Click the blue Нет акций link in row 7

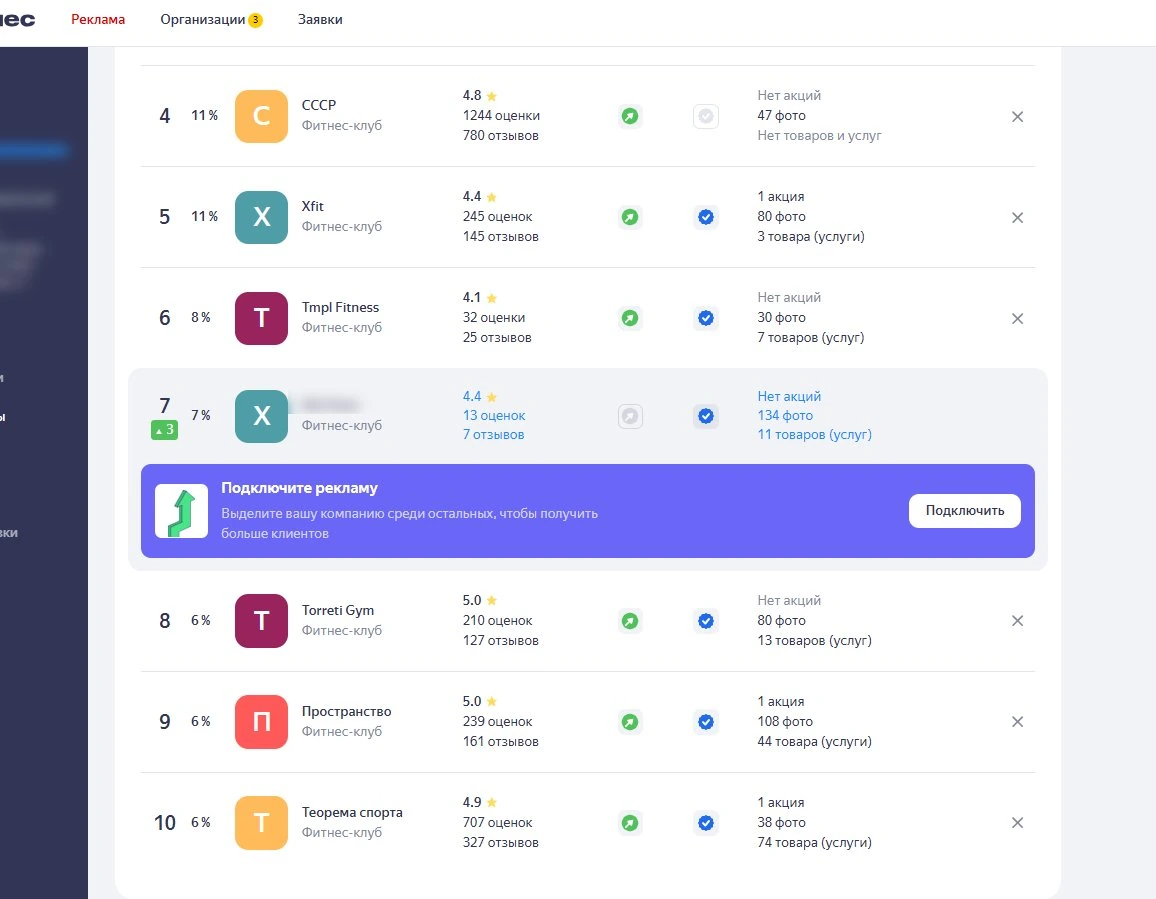pyautogui.click(x=789, y=397)
